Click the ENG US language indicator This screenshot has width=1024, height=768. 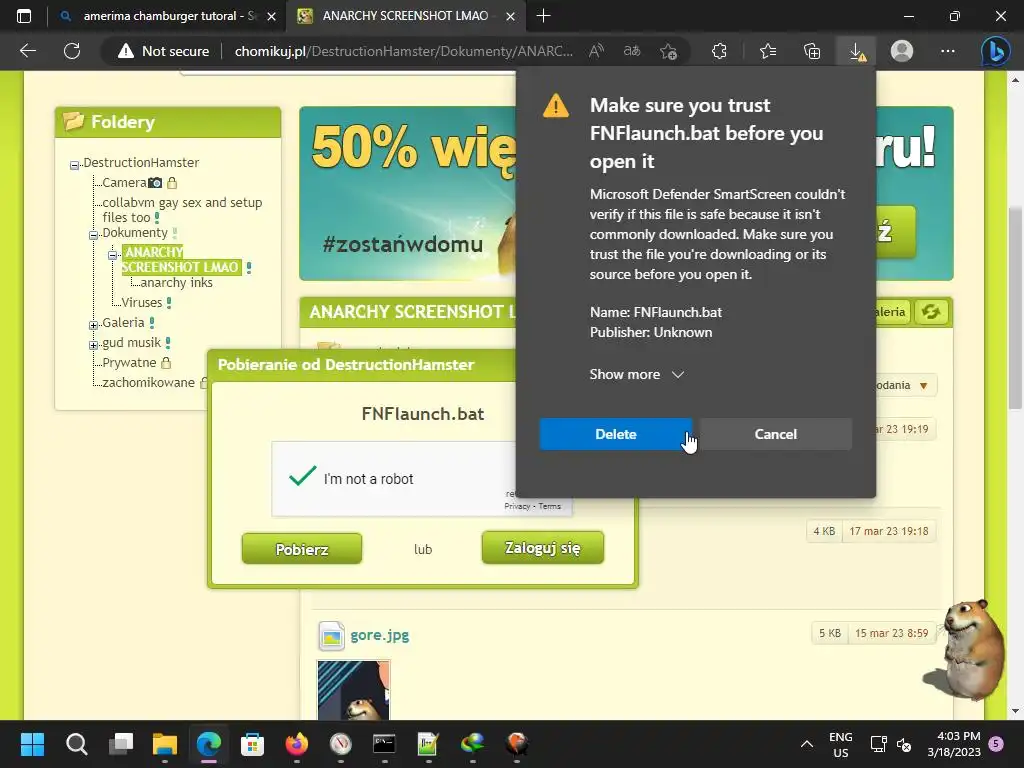coord(840,744)
